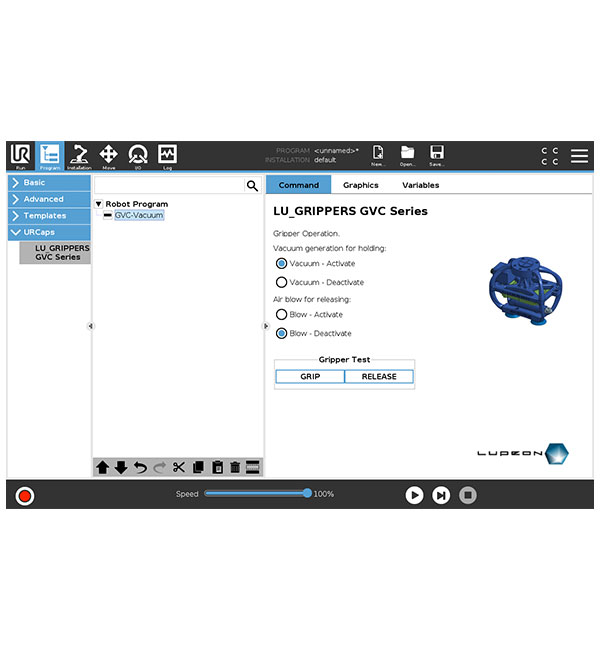
Task: Switch to the Variables tab
Action: (x=420, y=185)
